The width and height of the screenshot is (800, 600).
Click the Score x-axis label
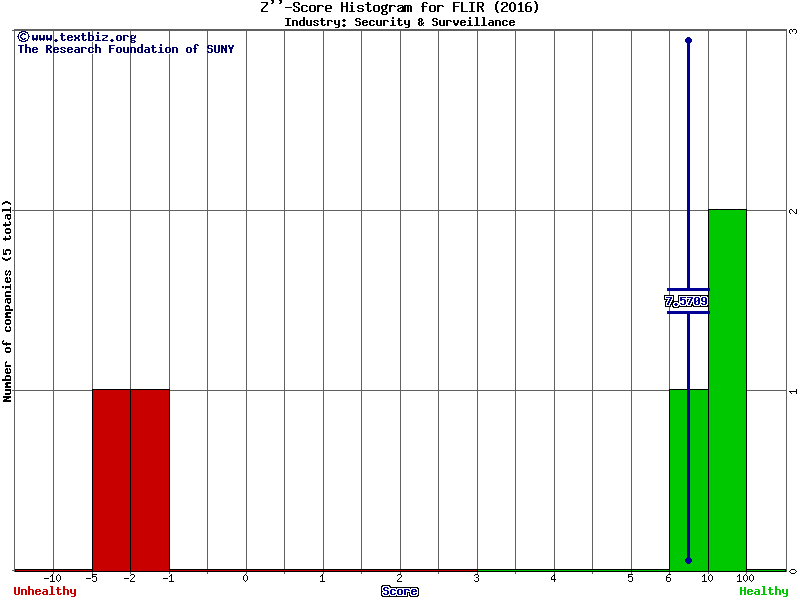400,591
